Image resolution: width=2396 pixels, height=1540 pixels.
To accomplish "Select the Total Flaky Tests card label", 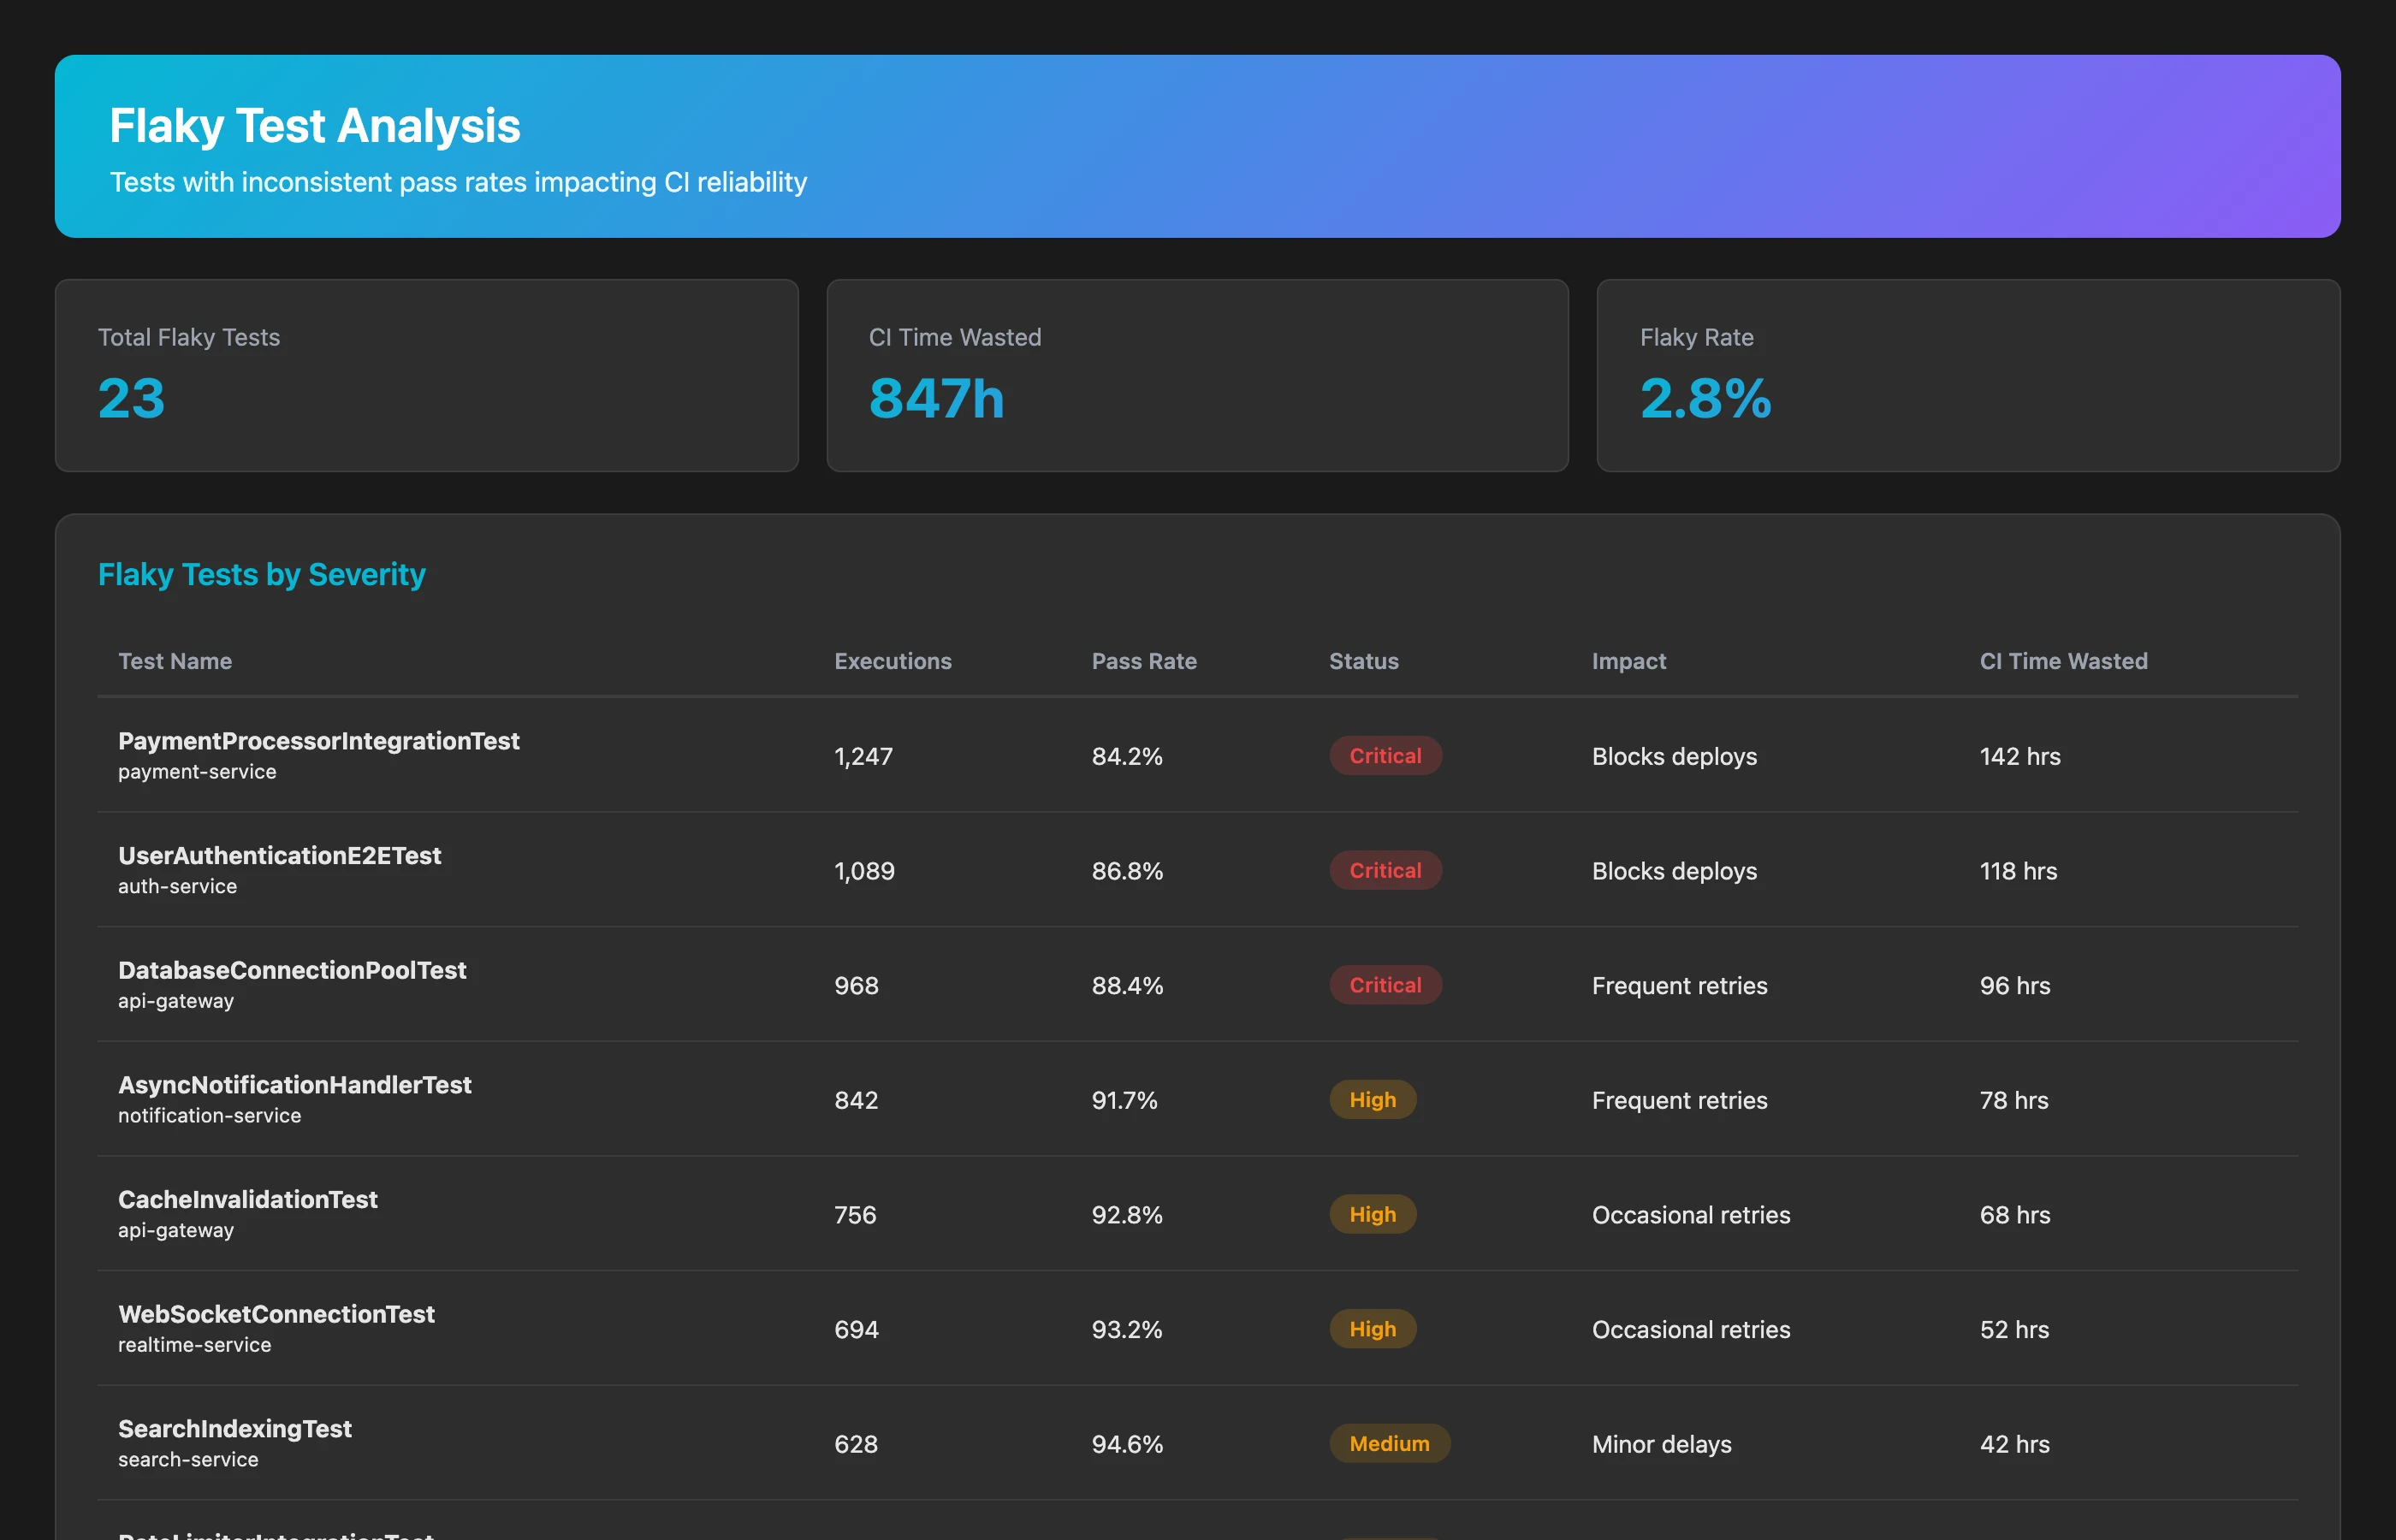I will pyautogui.click(x=189, y=337).
